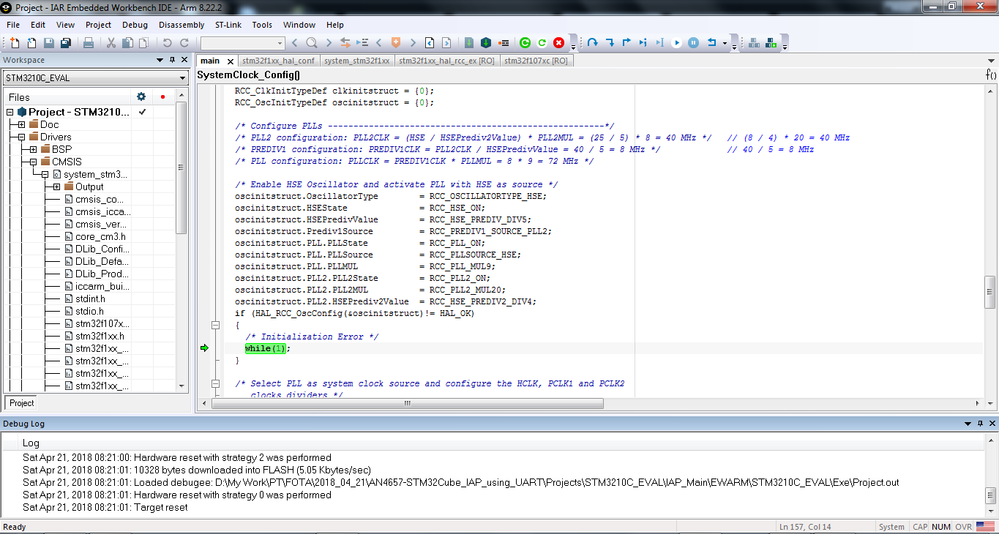
Task: Click the Go play button icon
Action: coord(677,43)
